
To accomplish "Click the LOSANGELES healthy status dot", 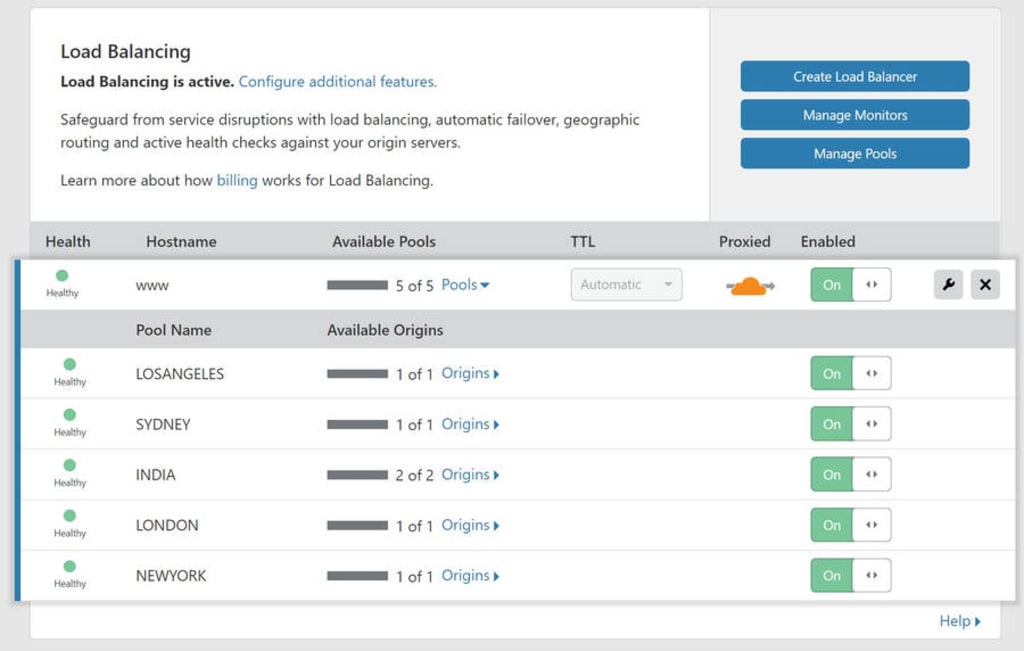I will coord(70,364).
